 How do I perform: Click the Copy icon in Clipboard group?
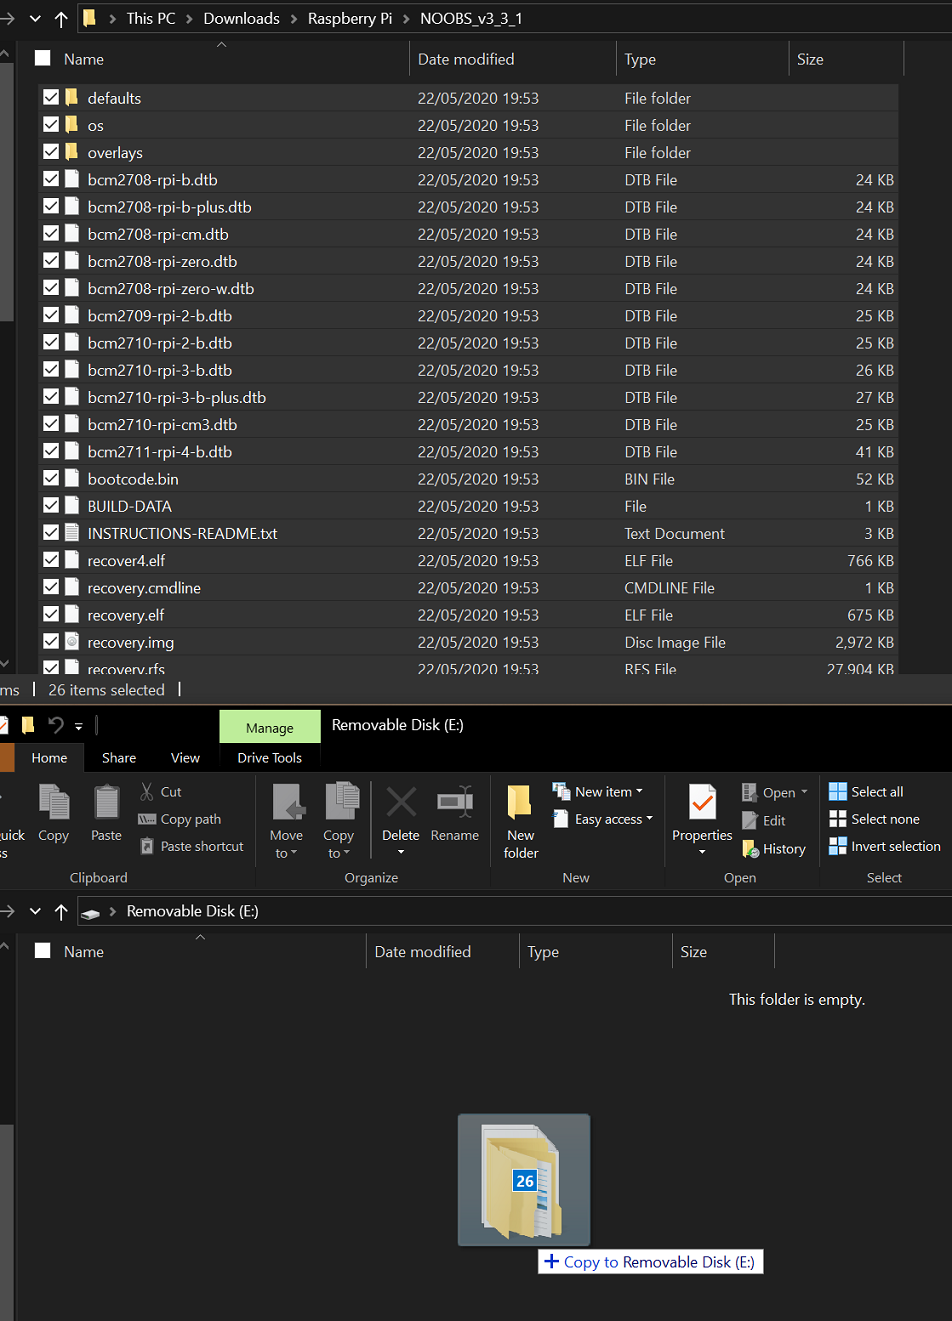point(54,803)
